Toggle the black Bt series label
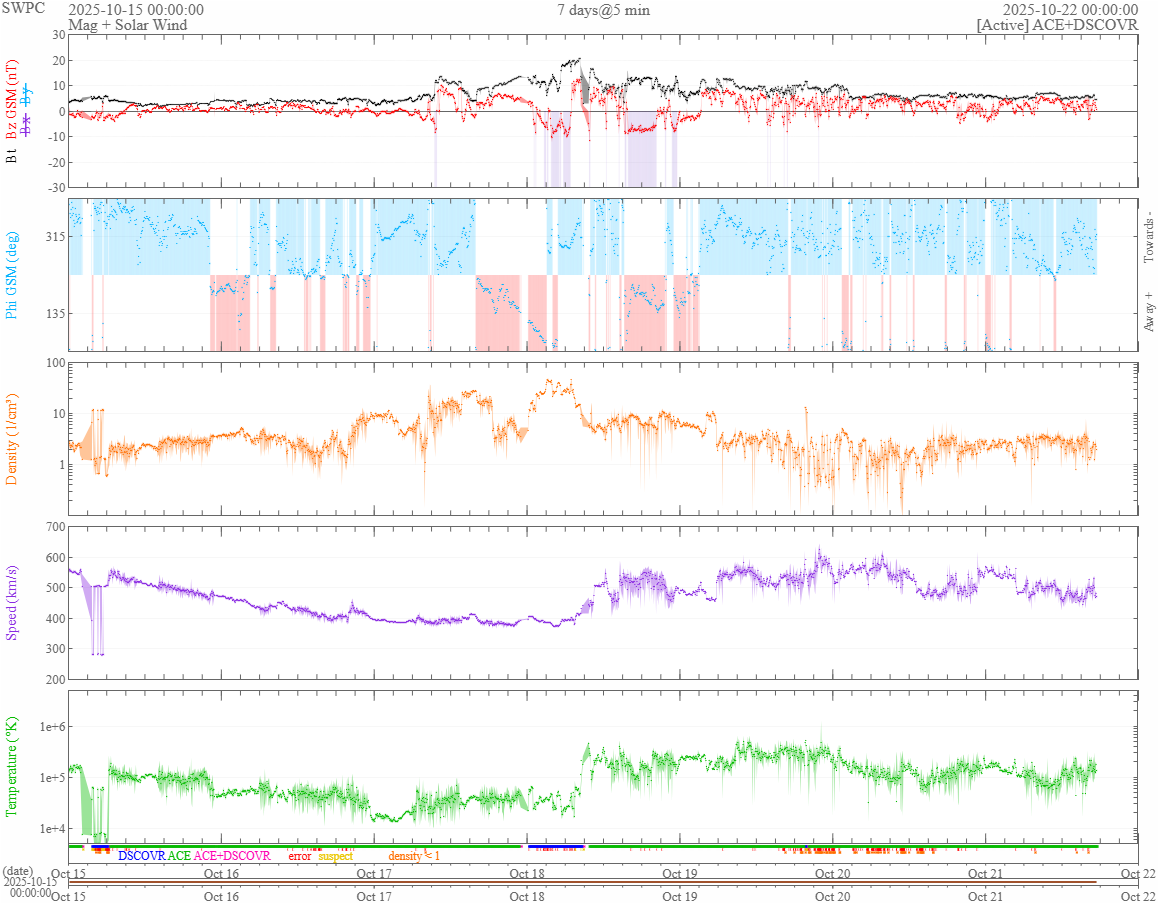Image resolution: width=1158 pixels, height=903 pixels. coord(13,155)
